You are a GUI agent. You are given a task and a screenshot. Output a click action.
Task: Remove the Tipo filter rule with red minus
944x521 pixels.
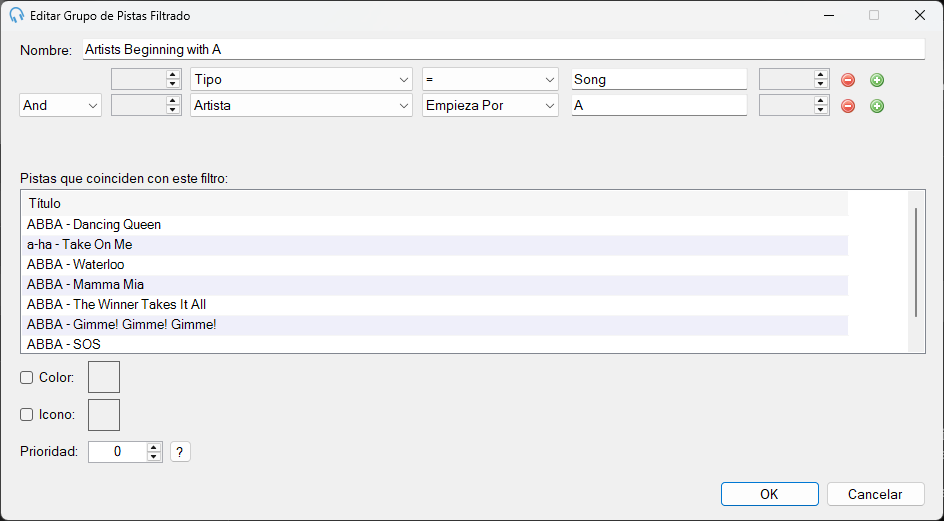coord(848,80)
